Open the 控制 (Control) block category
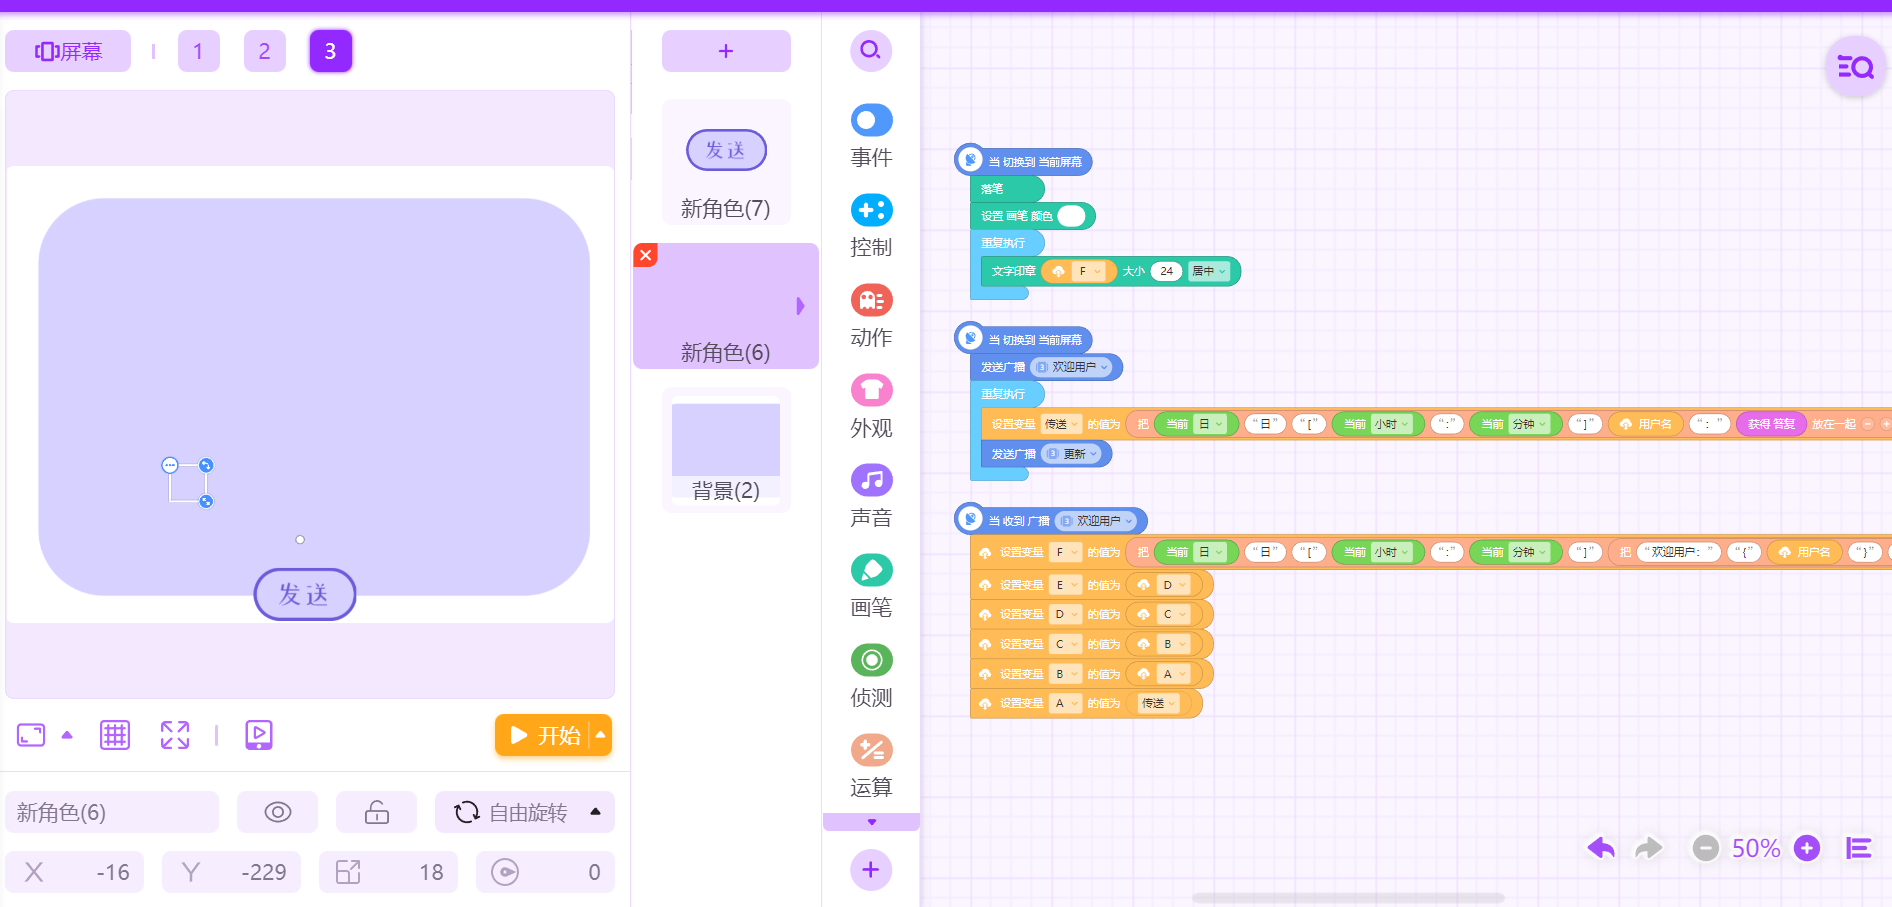The image size is (1892, 907). pyautogui.click(x=871, y=226)
